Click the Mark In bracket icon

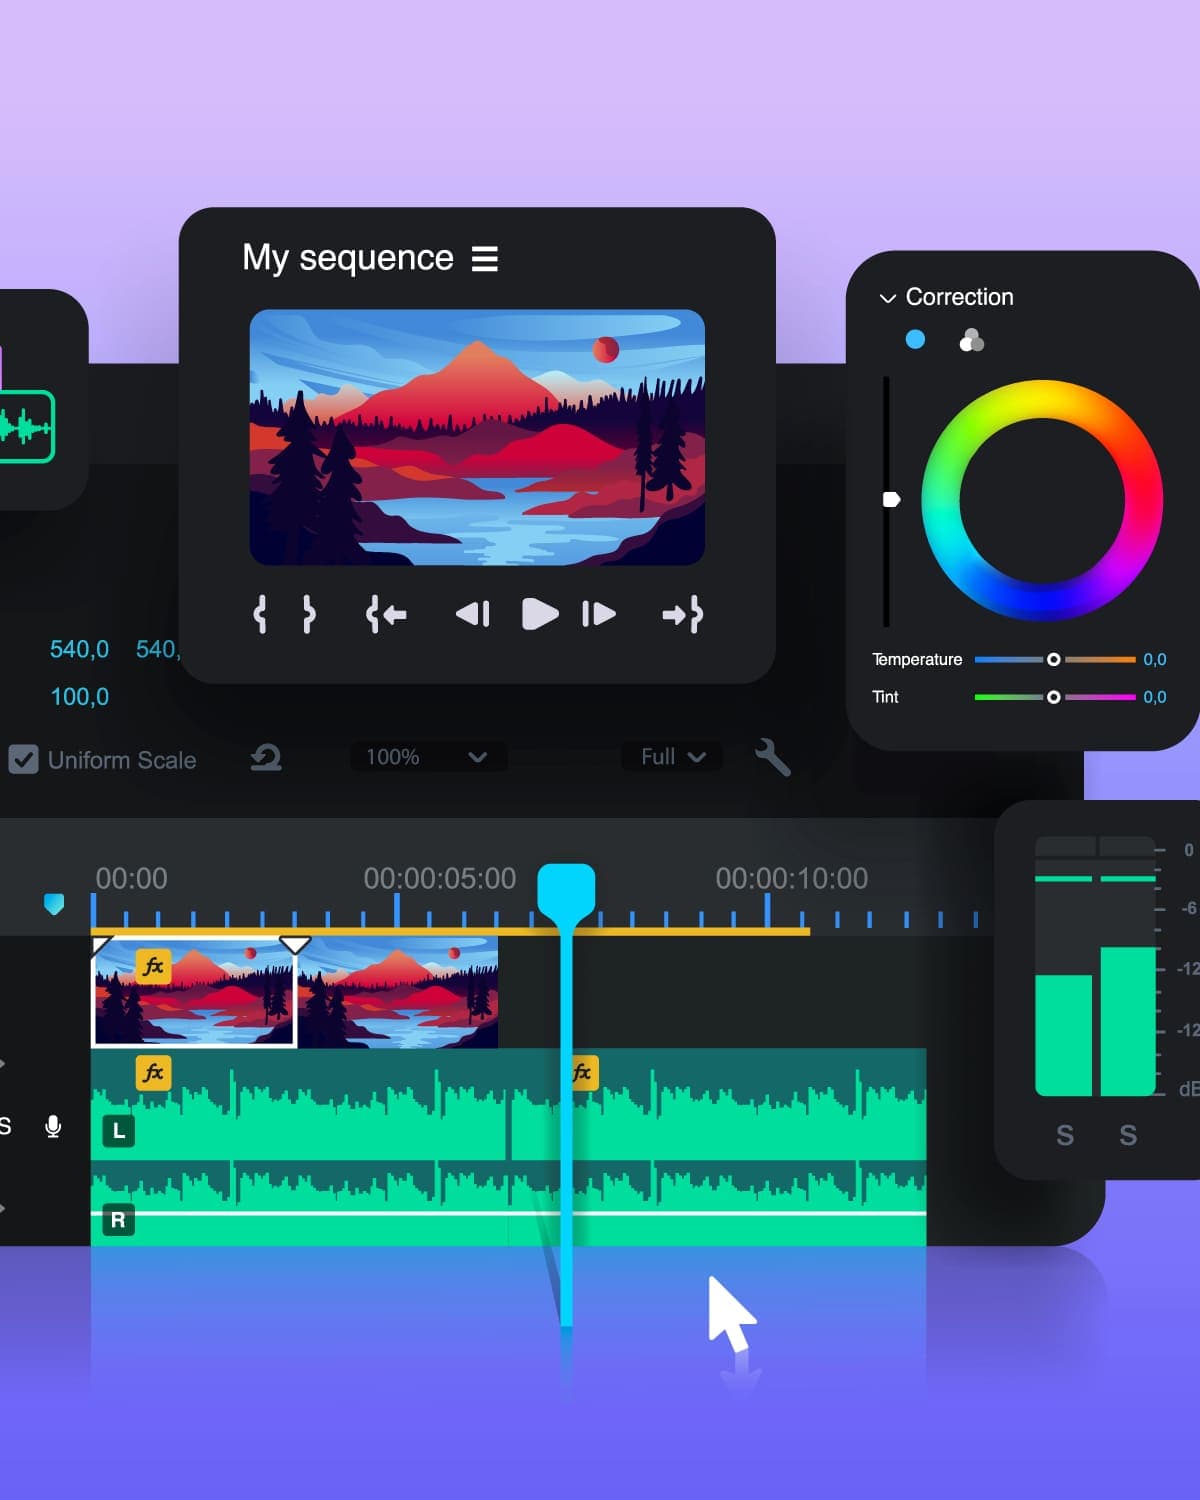[260, 614]
